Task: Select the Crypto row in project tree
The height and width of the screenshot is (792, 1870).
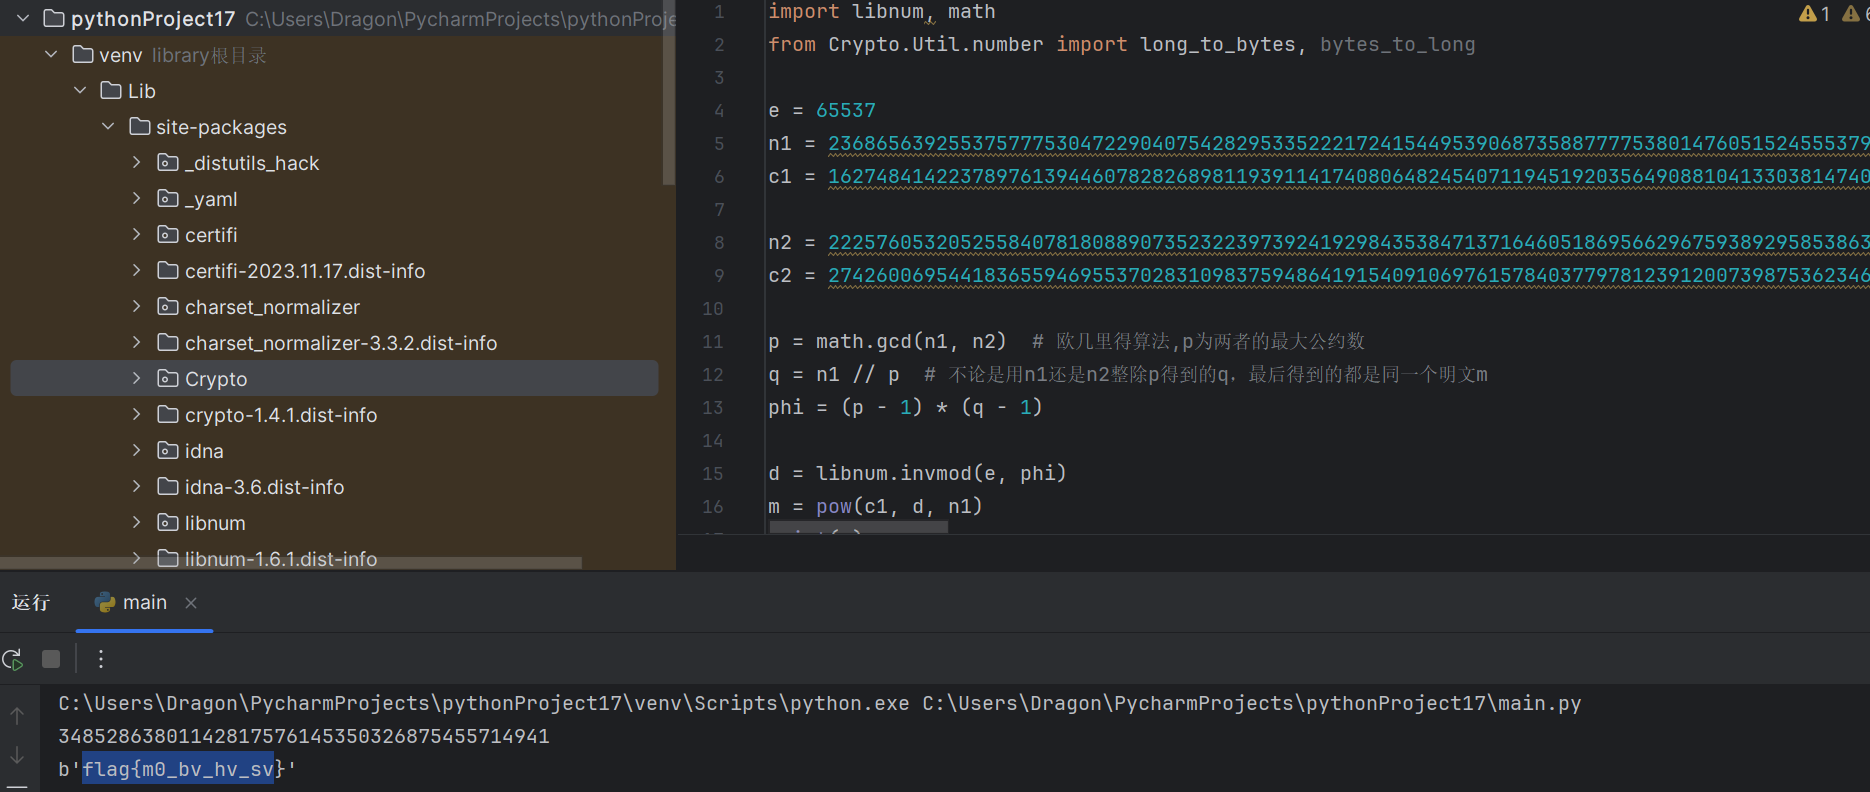Action: click(x=334, y=379)
